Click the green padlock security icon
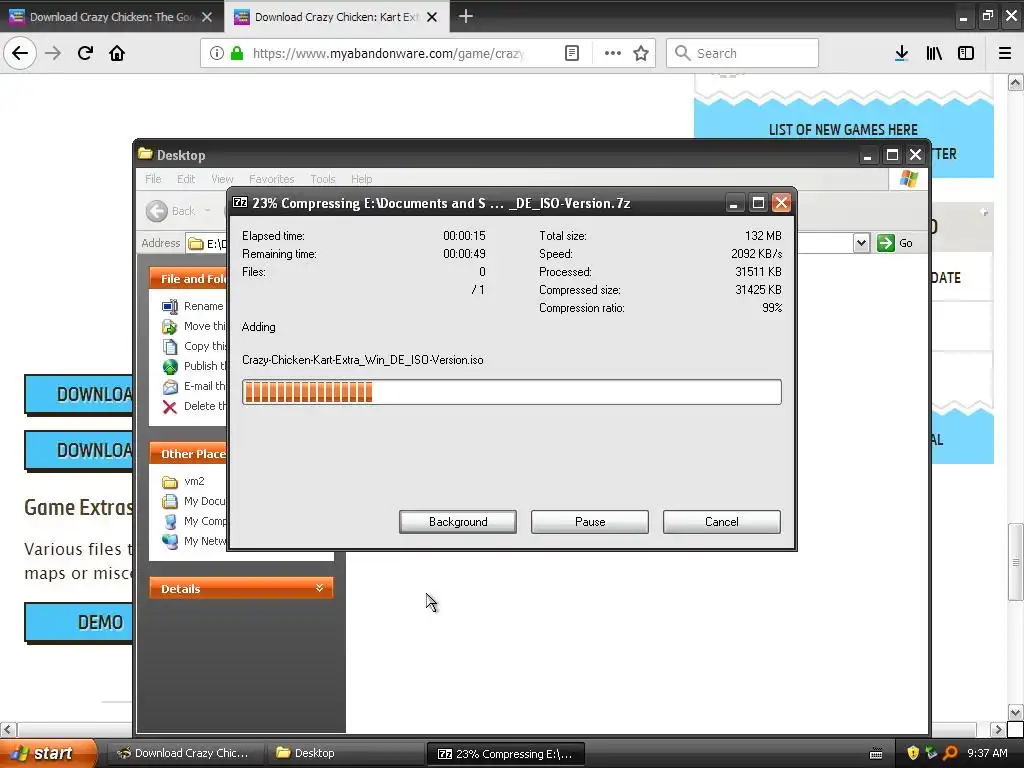Image resolution: width=1024 pixels, height=768 pixels. 237,53
